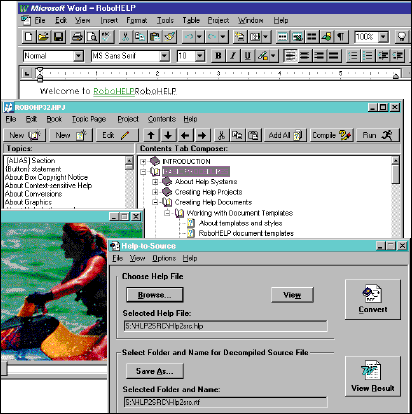The height and width of the screenshot is (414, 412).
Task: Click the Paste clipboard icon in Word toolbar
Action: 155,37
